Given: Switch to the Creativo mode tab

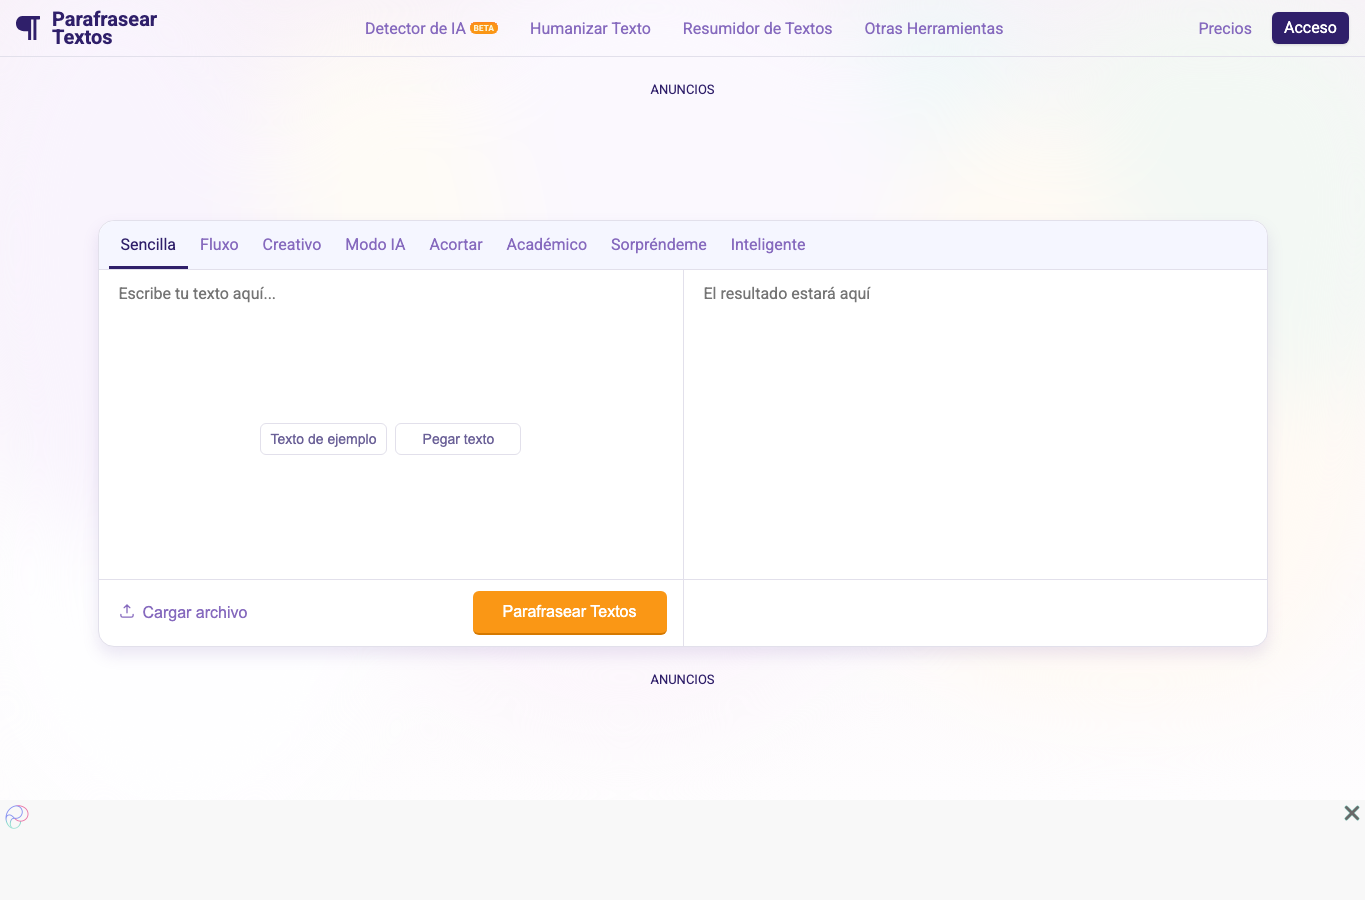Looking at the screenshot, I should [292, 245].
